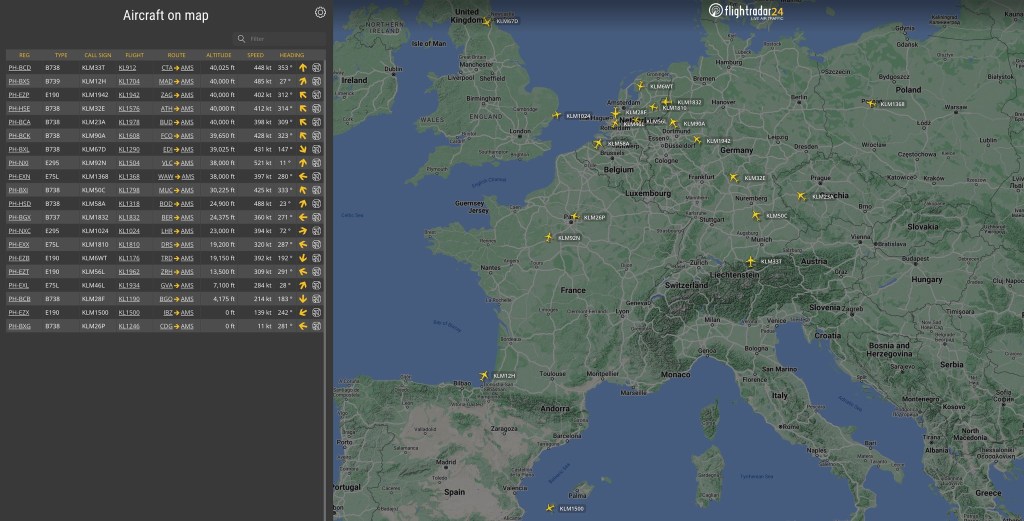Click the Flightradar24 logo
This screenshot has width=1024, height=521.
pos(745,11)
